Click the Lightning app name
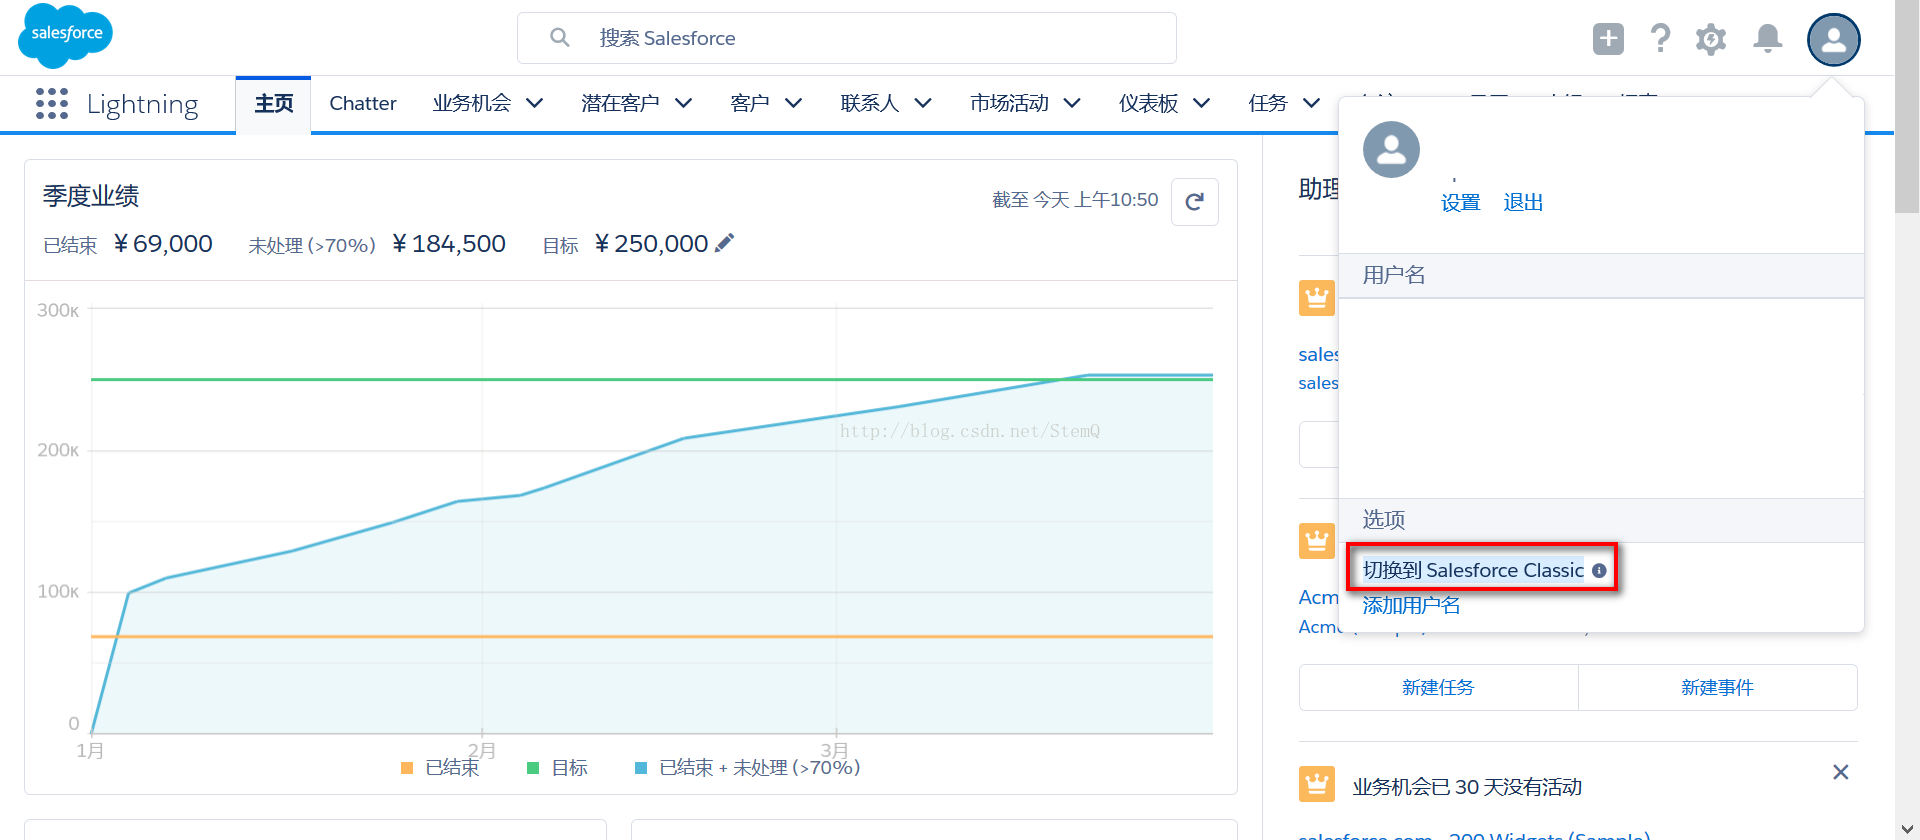 143,104
